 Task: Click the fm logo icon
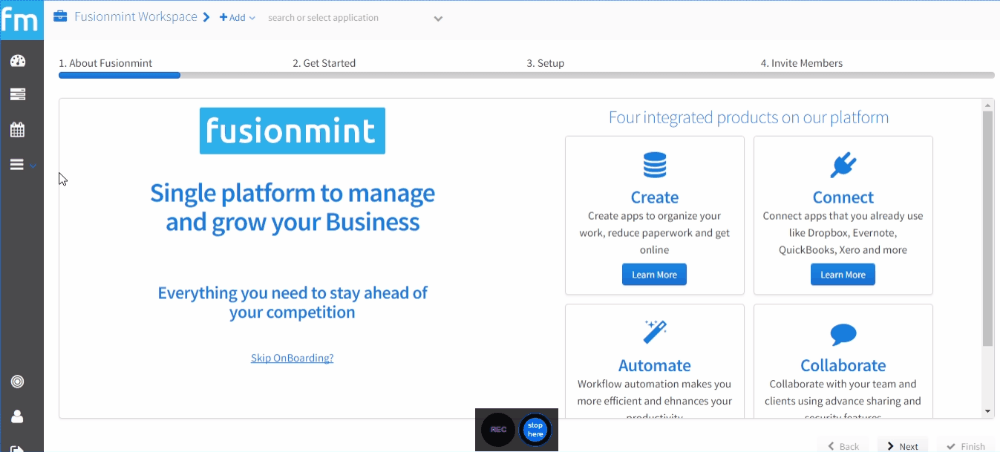click(21, 20)
